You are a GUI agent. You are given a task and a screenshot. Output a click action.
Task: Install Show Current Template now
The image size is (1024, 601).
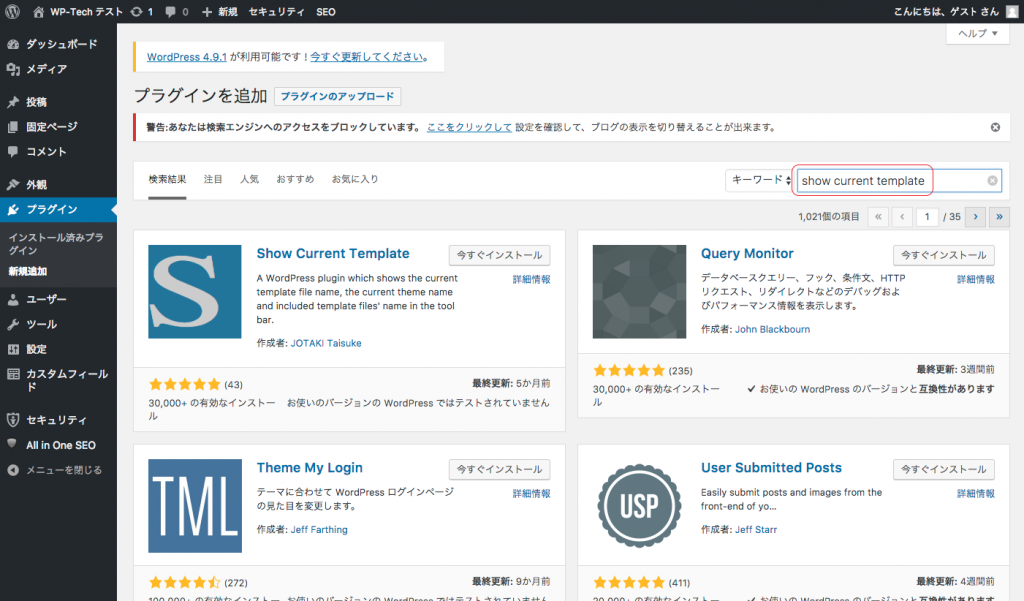tap(500, 255)
